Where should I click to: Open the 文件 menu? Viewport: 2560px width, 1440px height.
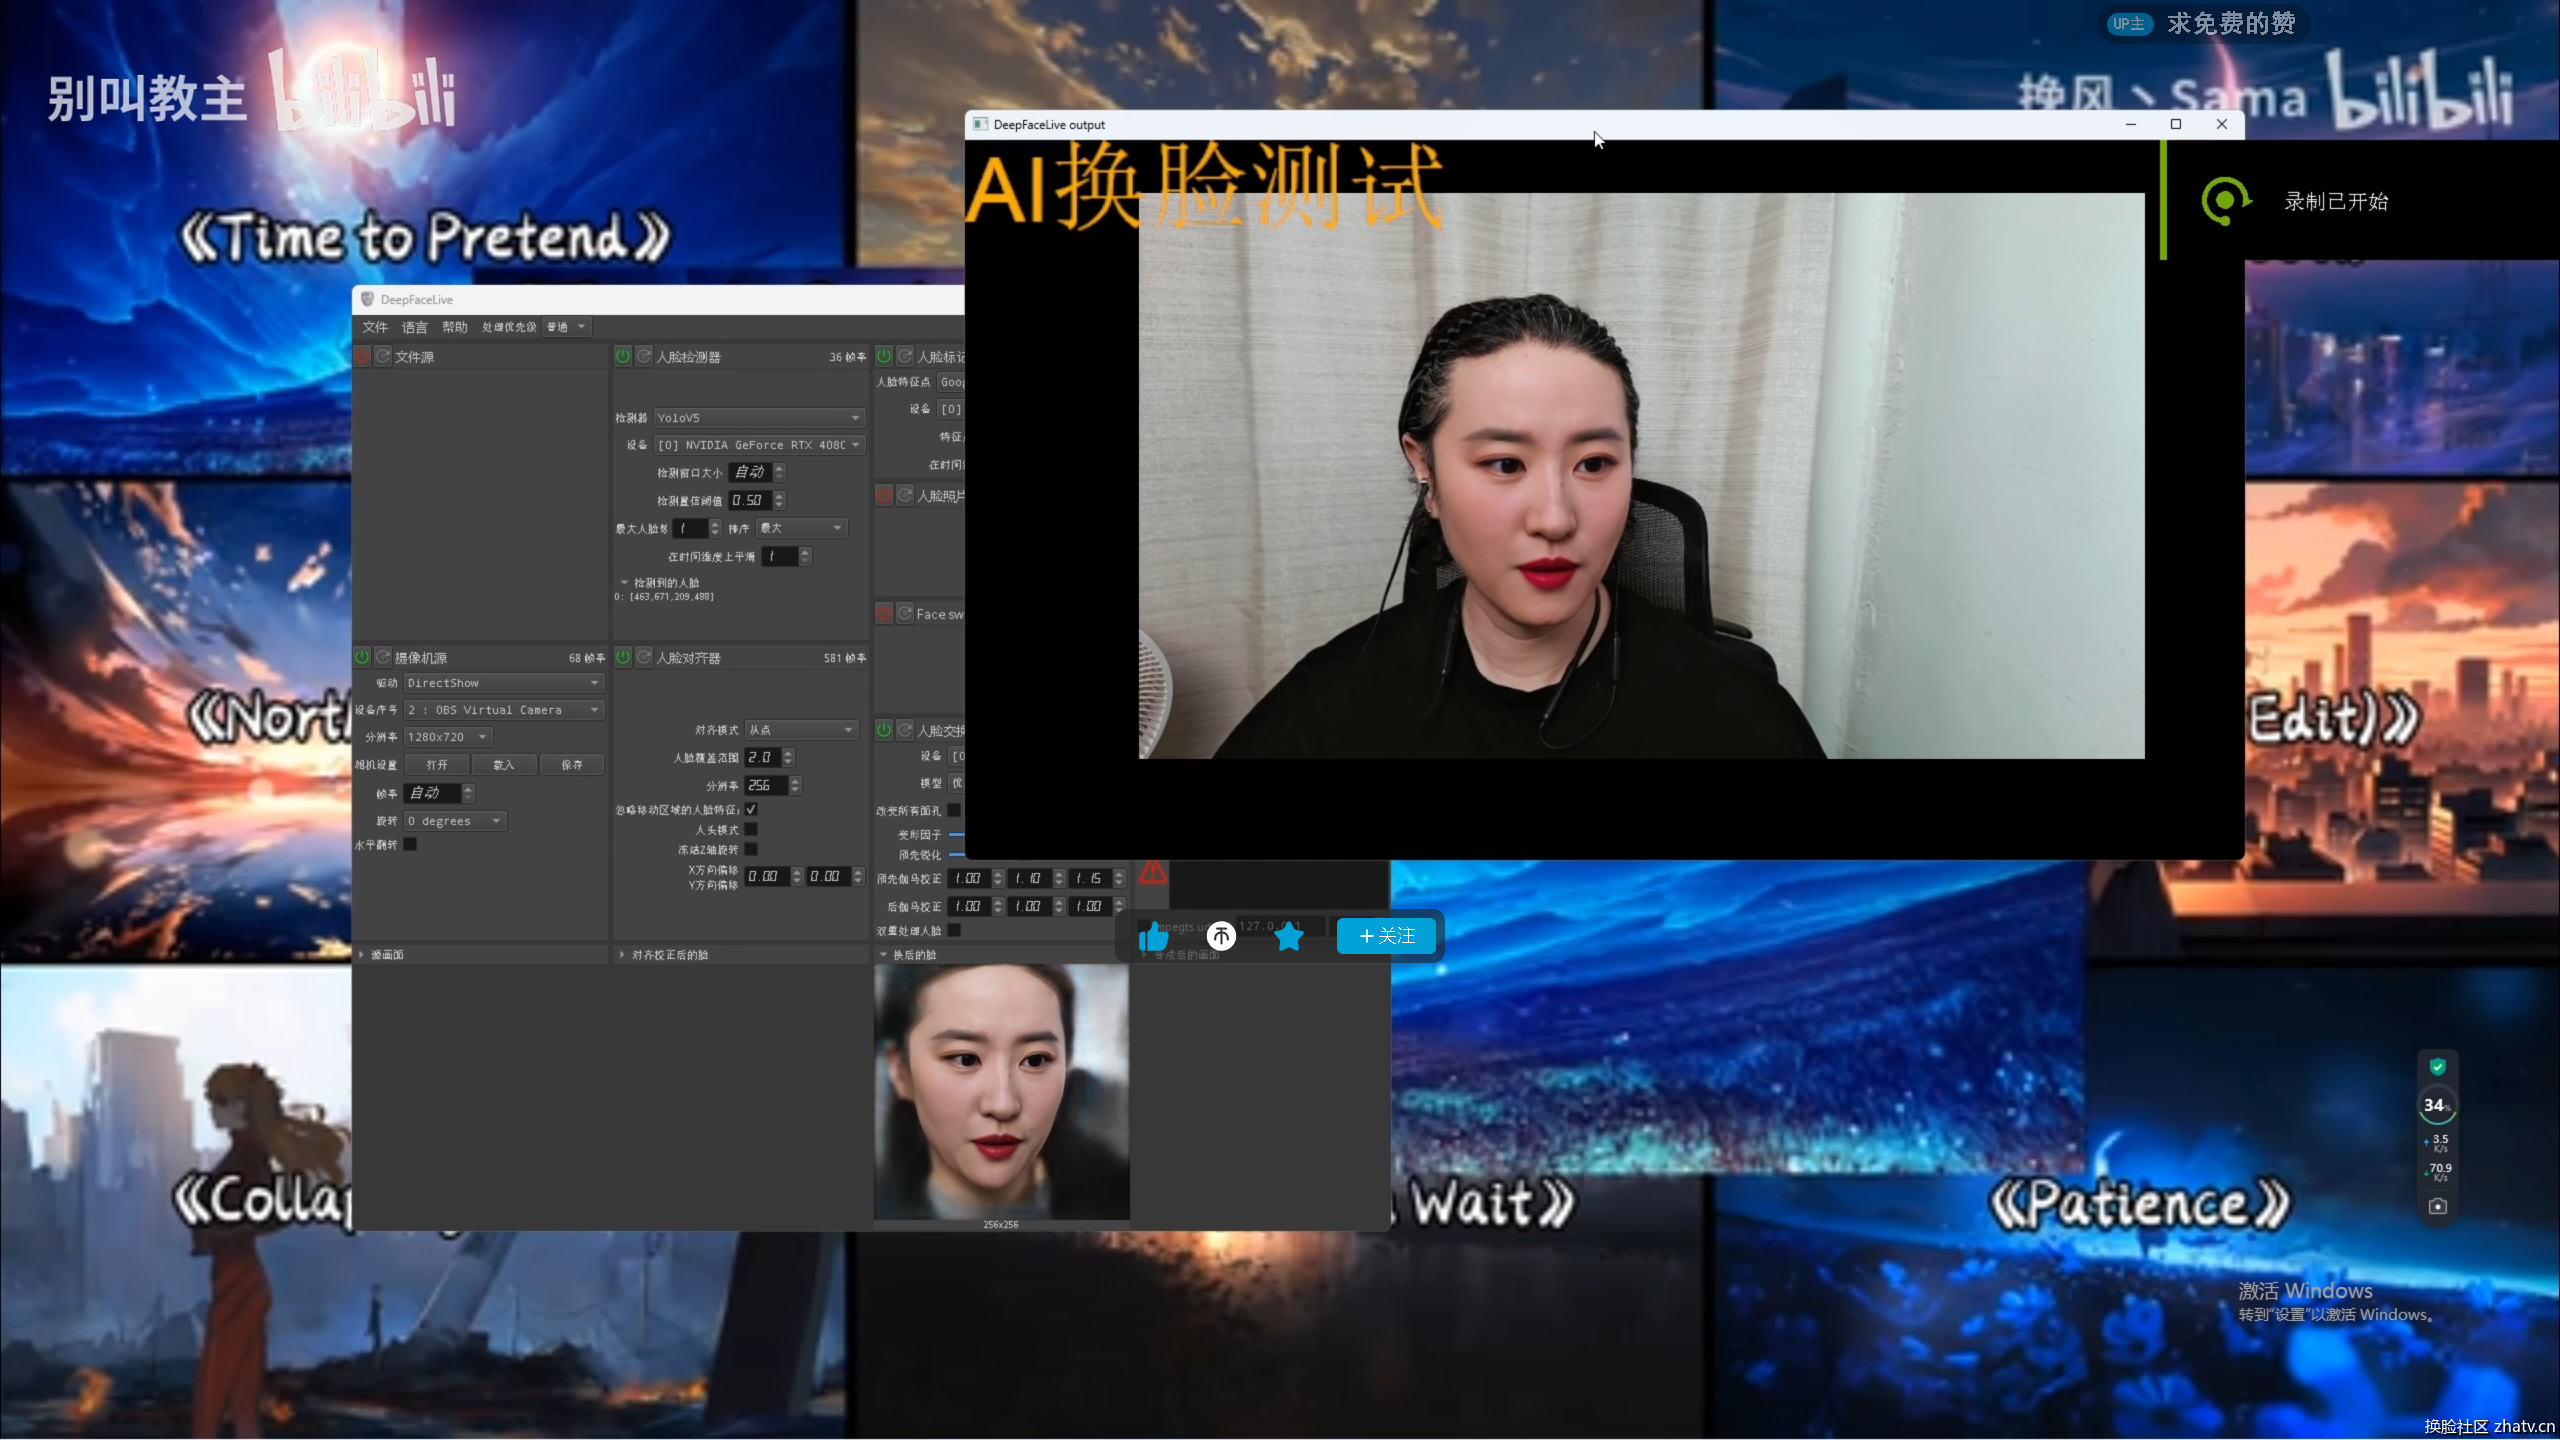pos(375,327)
